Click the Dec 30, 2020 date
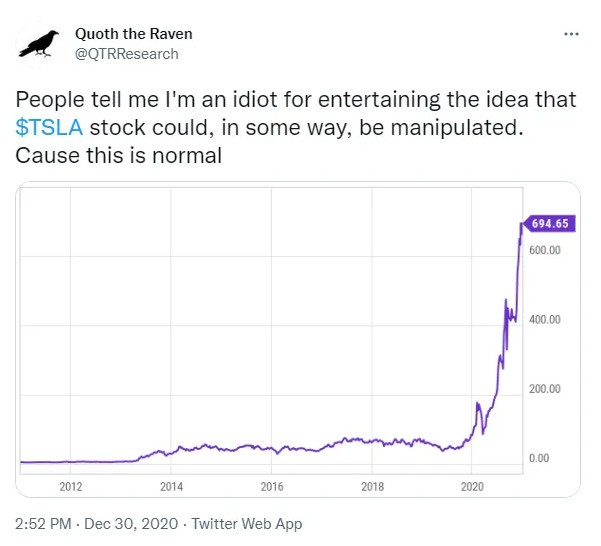601x546 pixels. coord(131,523)
